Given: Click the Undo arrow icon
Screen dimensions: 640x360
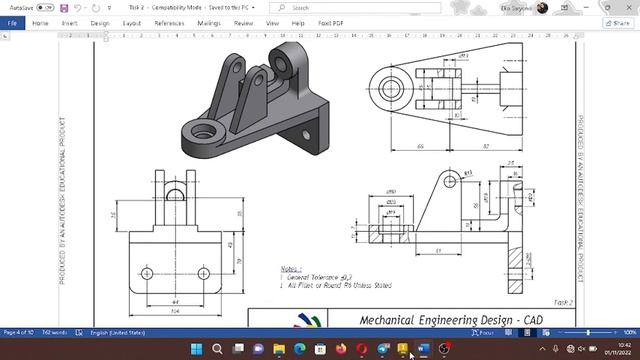Looking at the screenshot, I should coord(78,8).
